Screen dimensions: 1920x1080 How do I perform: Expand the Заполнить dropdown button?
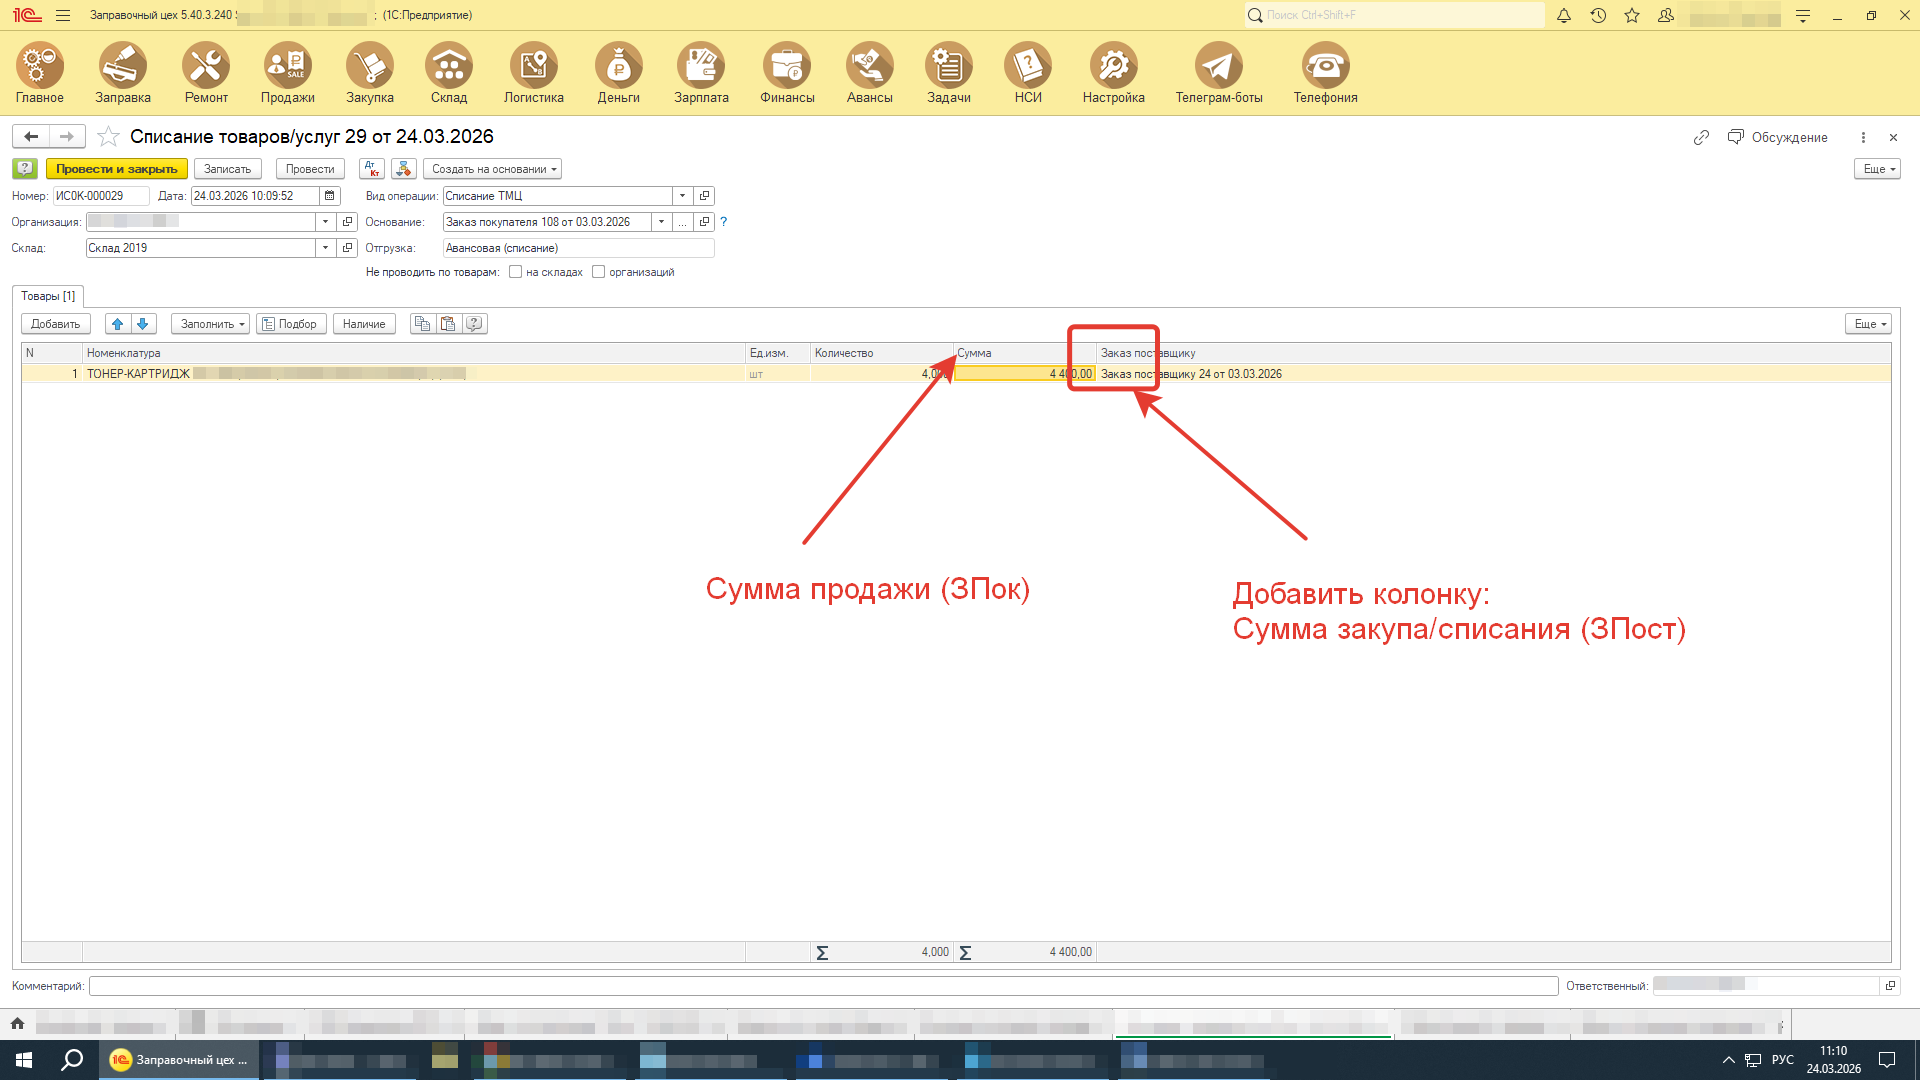[x=210, y=324]
